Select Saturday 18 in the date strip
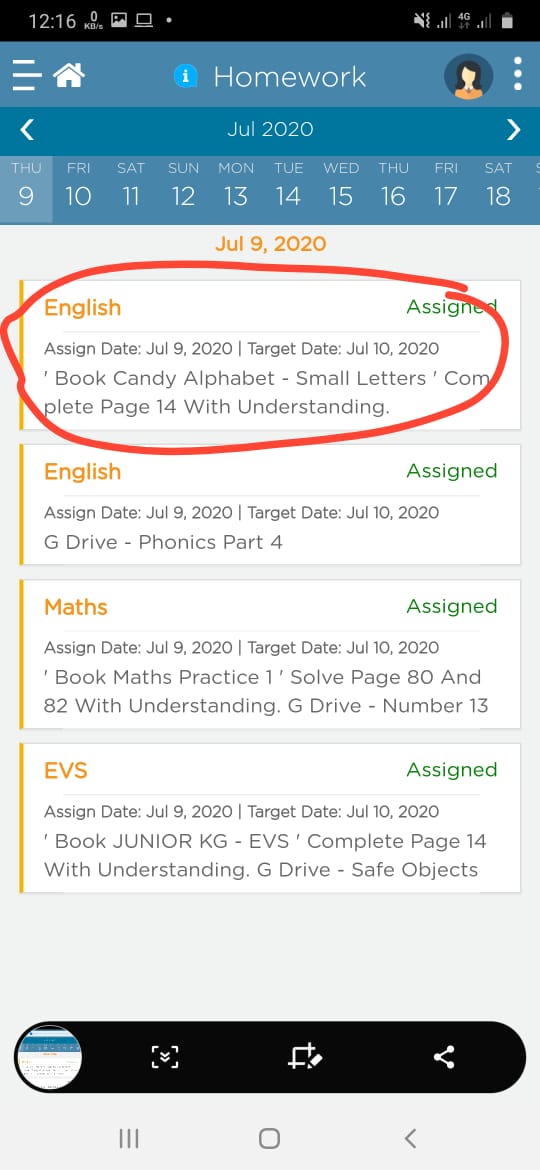 [498, 187]
